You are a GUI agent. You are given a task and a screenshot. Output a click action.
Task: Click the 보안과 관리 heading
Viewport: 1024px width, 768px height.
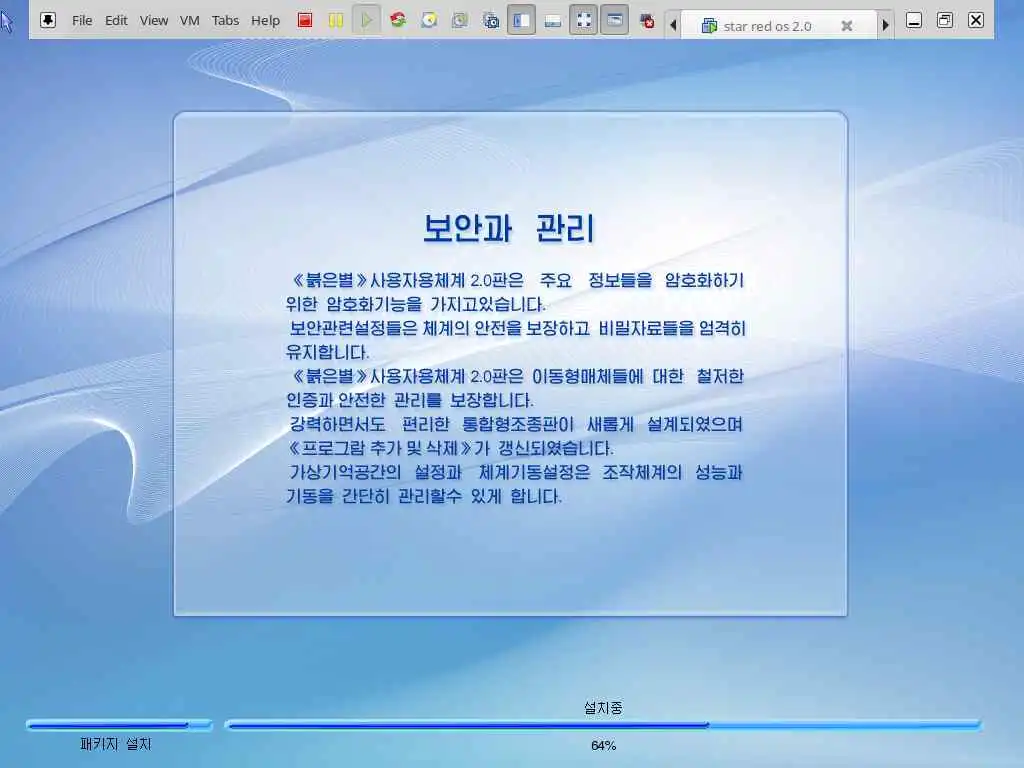(x=509, y=229)
